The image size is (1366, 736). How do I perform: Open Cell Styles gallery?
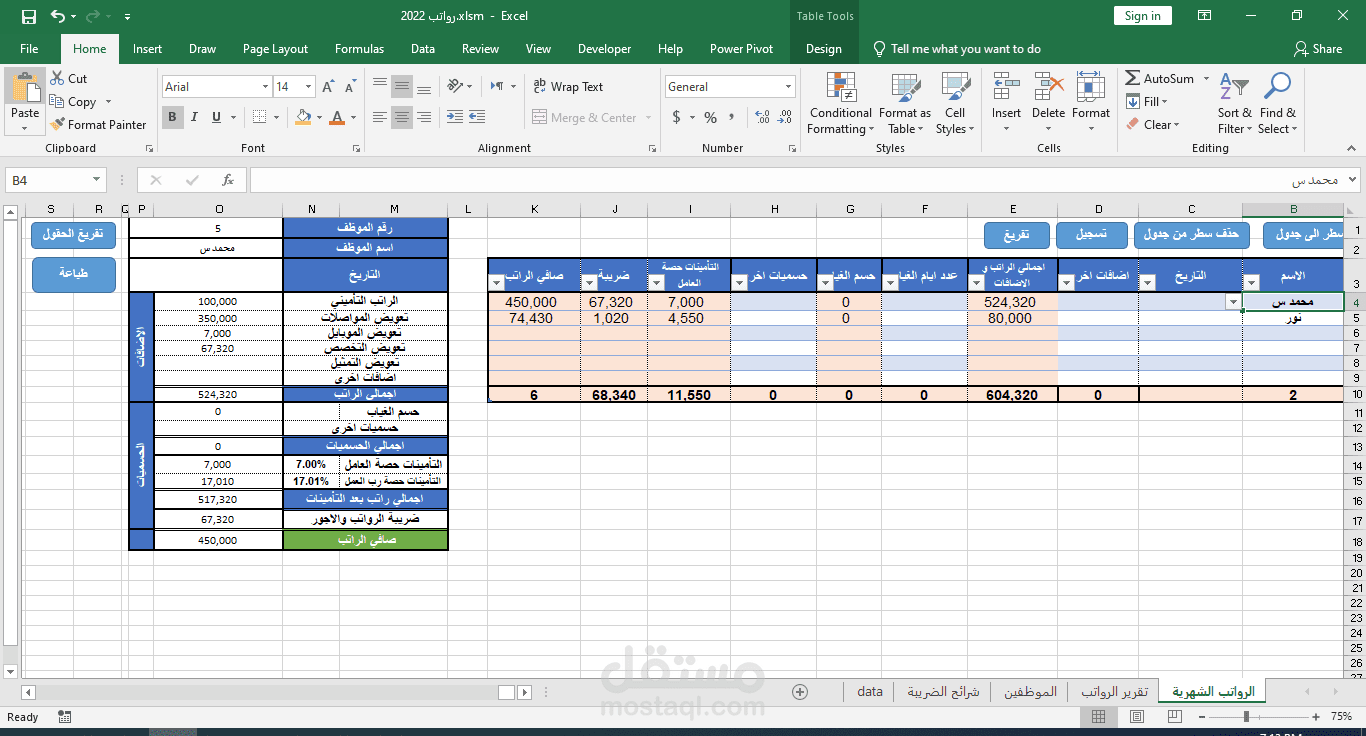(x=955, y=103)
